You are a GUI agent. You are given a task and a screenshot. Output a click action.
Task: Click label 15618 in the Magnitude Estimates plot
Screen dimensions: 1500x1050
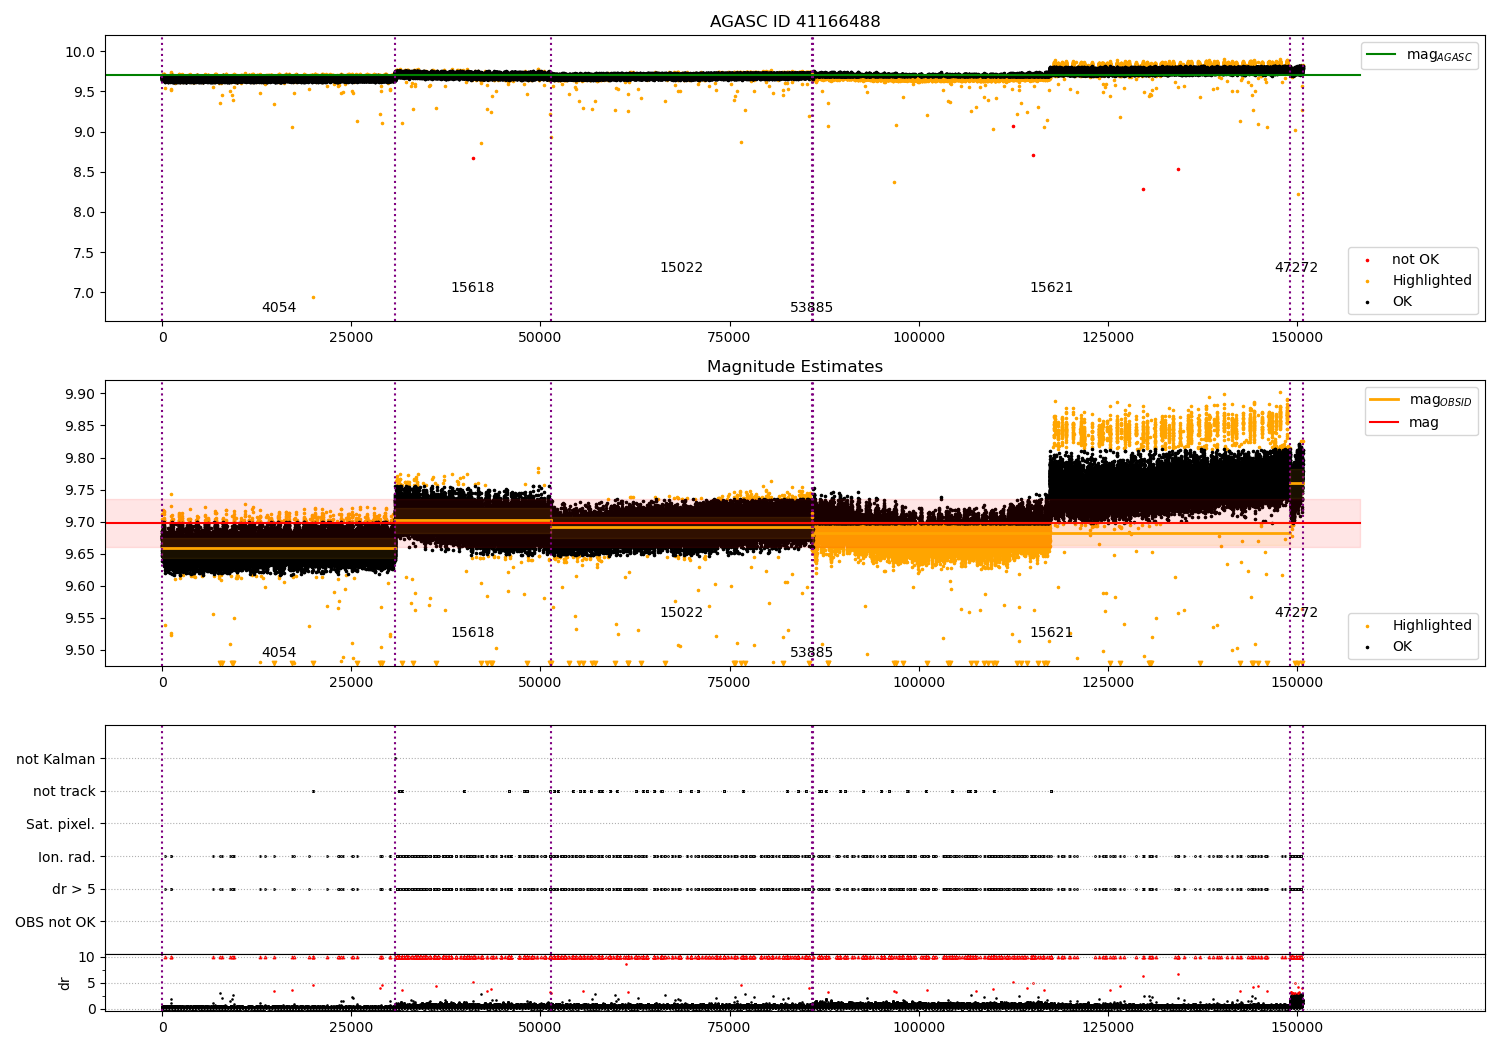click(x=472, y=633)
